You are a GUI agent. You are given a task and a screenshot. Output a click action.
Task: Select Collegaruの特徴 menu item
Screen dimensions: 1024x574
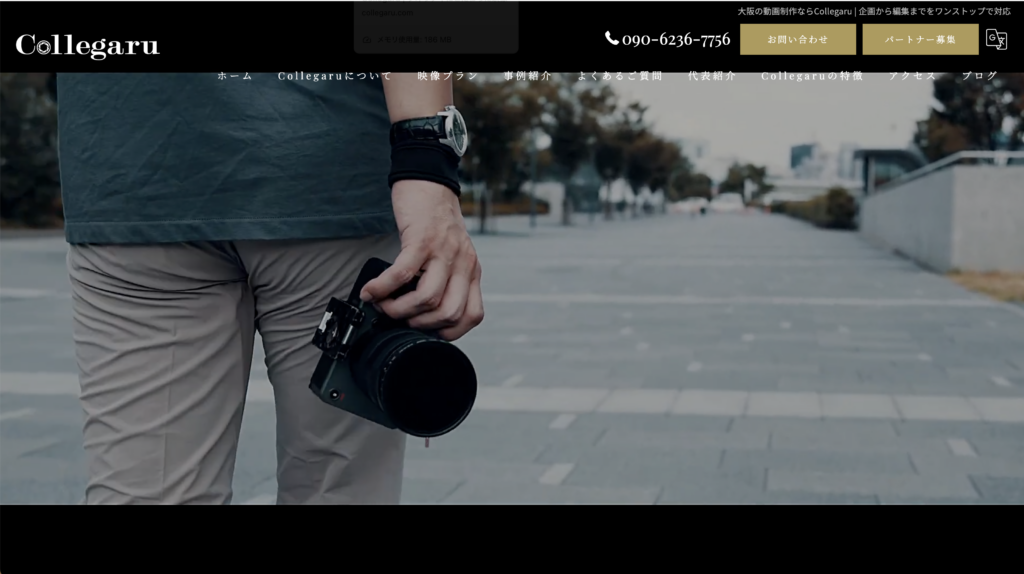pyautogui.click(x=812, y=76)
